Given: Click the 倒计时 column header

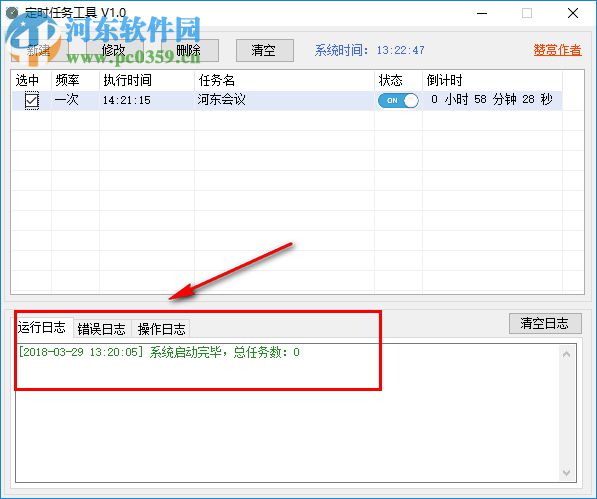Looking at the screenshot, I should coord(492,80).
